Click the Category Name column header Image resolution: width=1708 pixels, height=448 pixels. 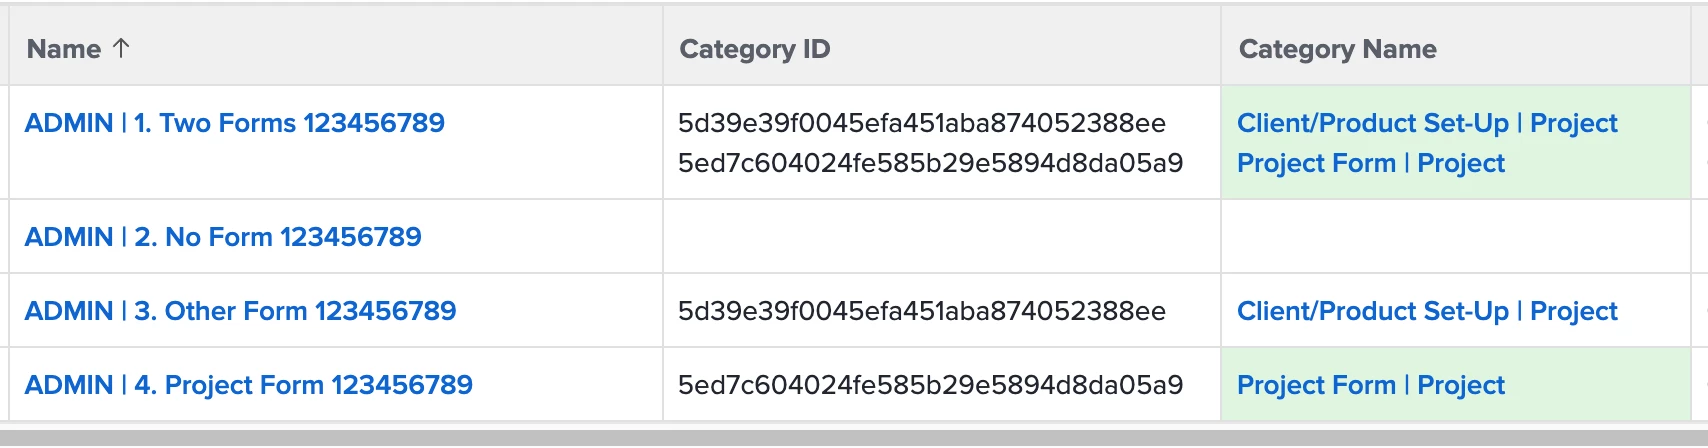pyautogui.click(x=1337, y=49)
